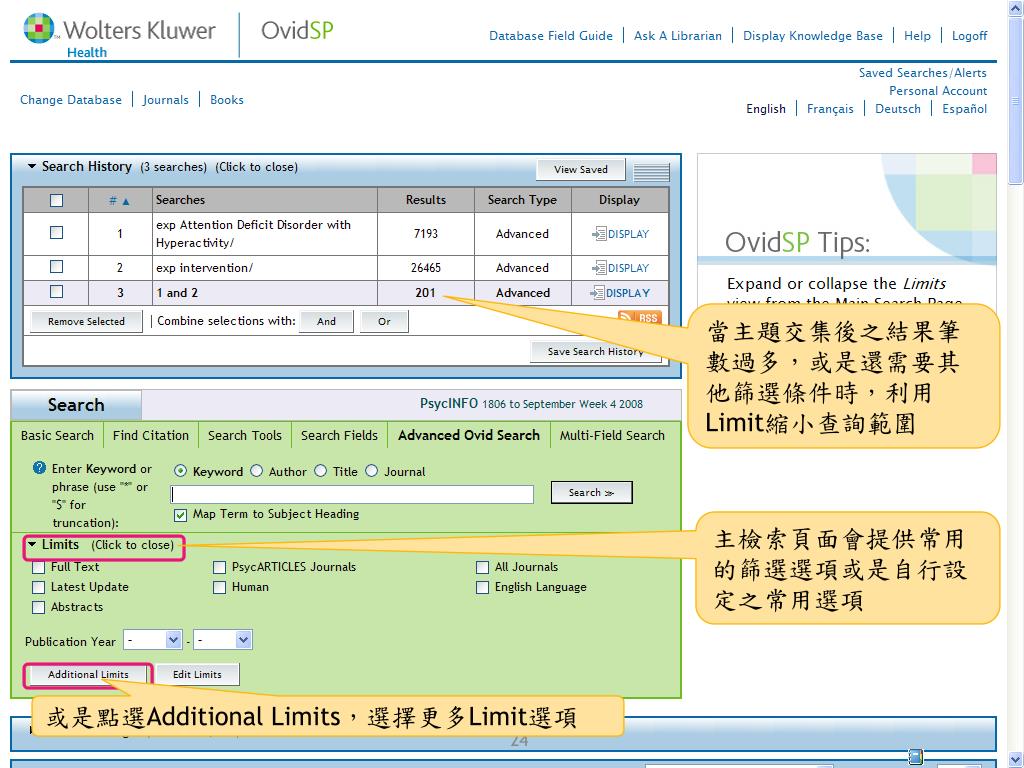Image resolution: width=1024 pixels, height=768 pixels.
Task: Toggle the search history view layout icon
Action: click(651, 171)
